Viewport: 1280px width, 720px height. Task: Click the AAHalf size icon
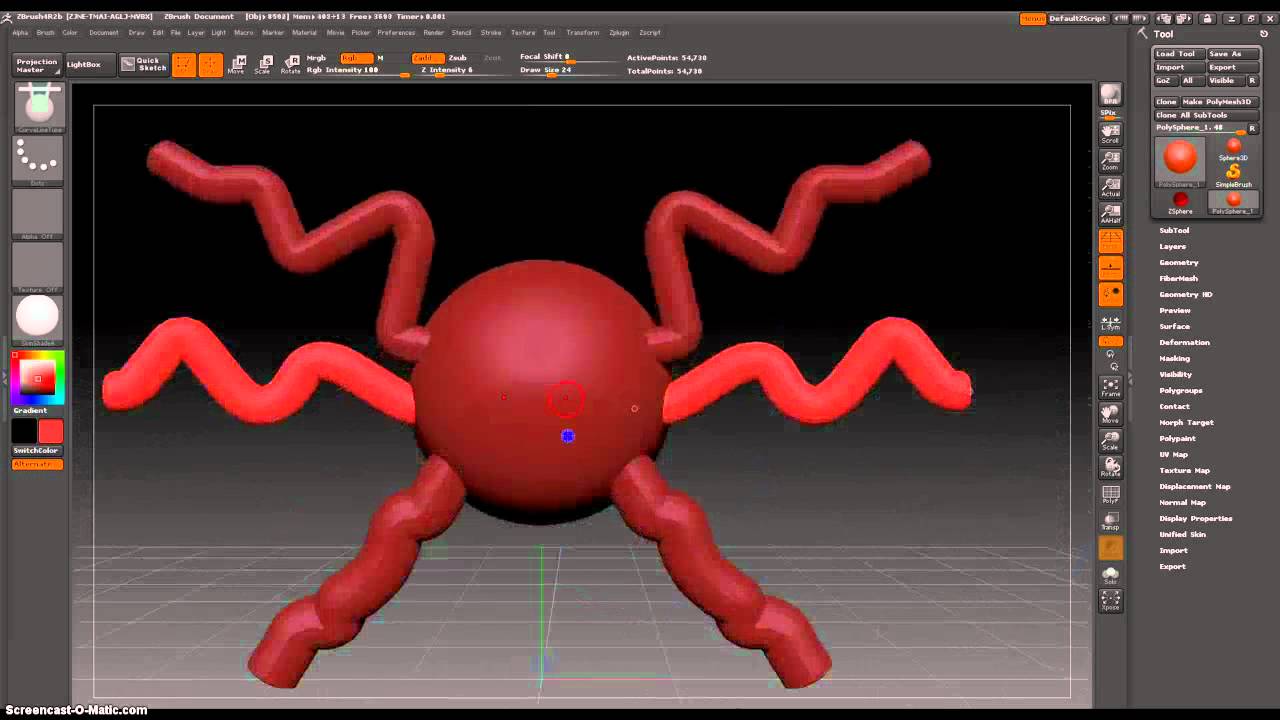click(x=1110, y=214)
